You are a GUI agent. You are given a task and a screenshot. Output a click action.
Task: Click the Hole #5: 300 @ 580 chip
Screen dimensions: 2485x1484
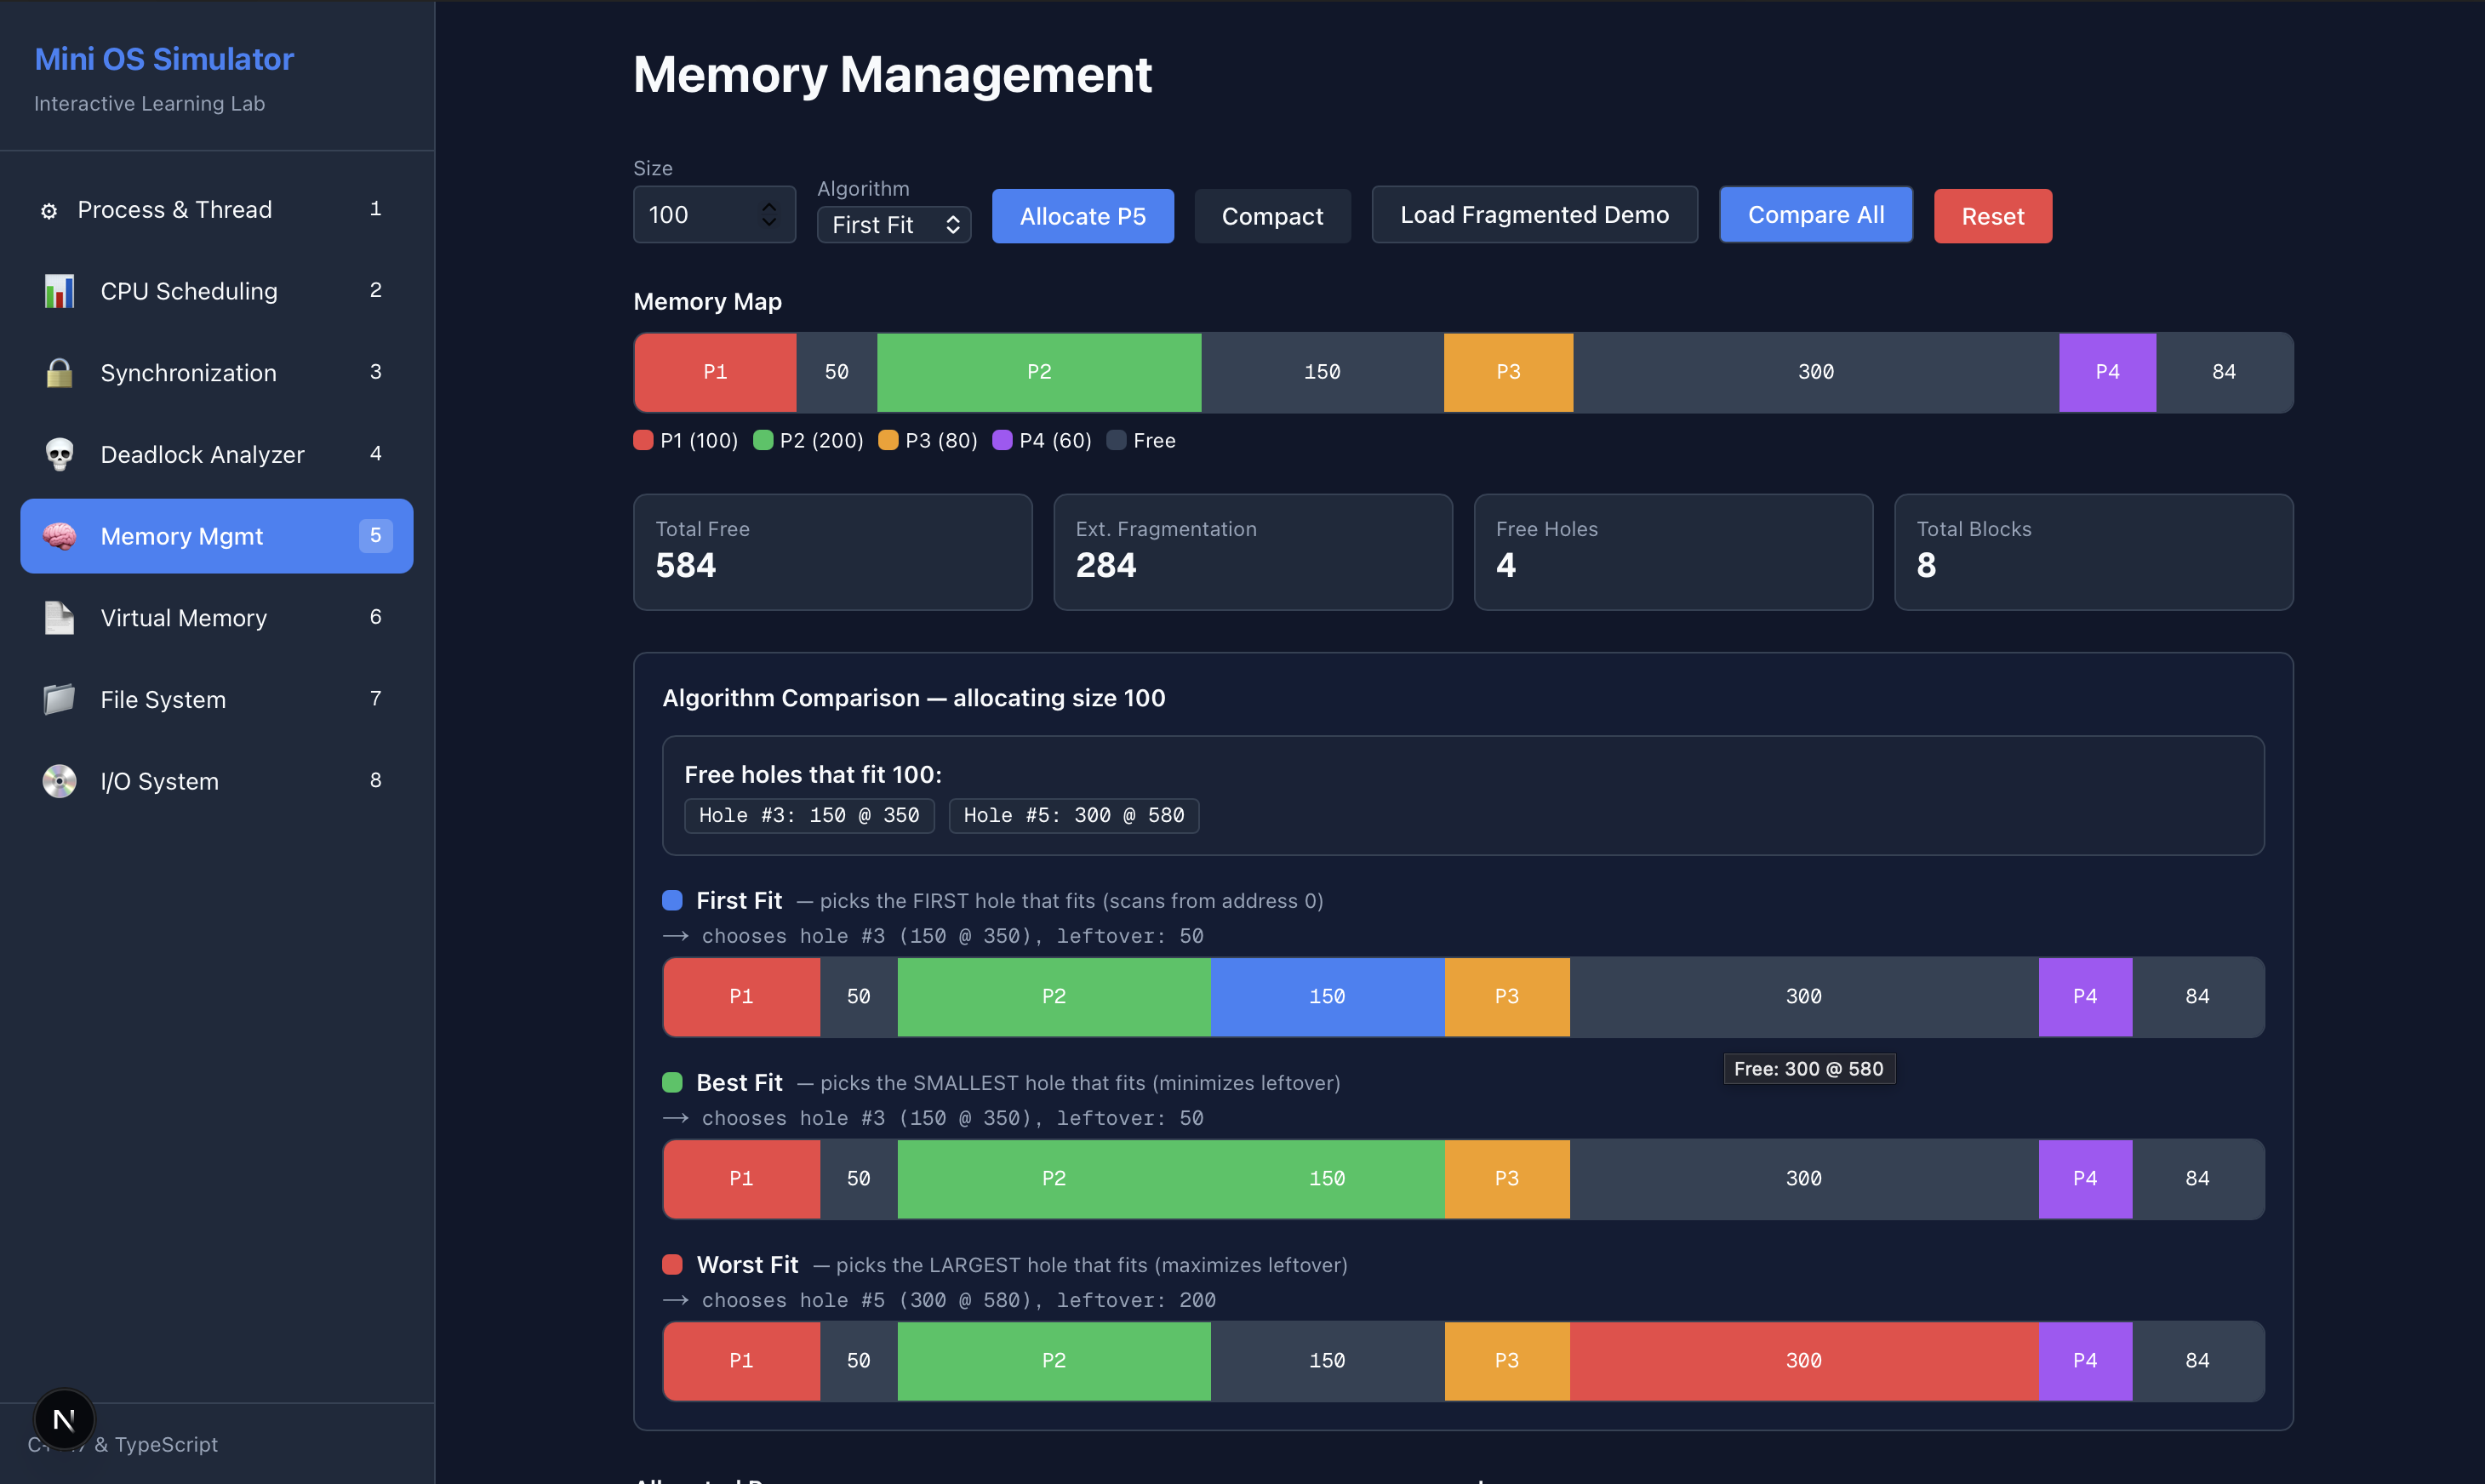1073,816
